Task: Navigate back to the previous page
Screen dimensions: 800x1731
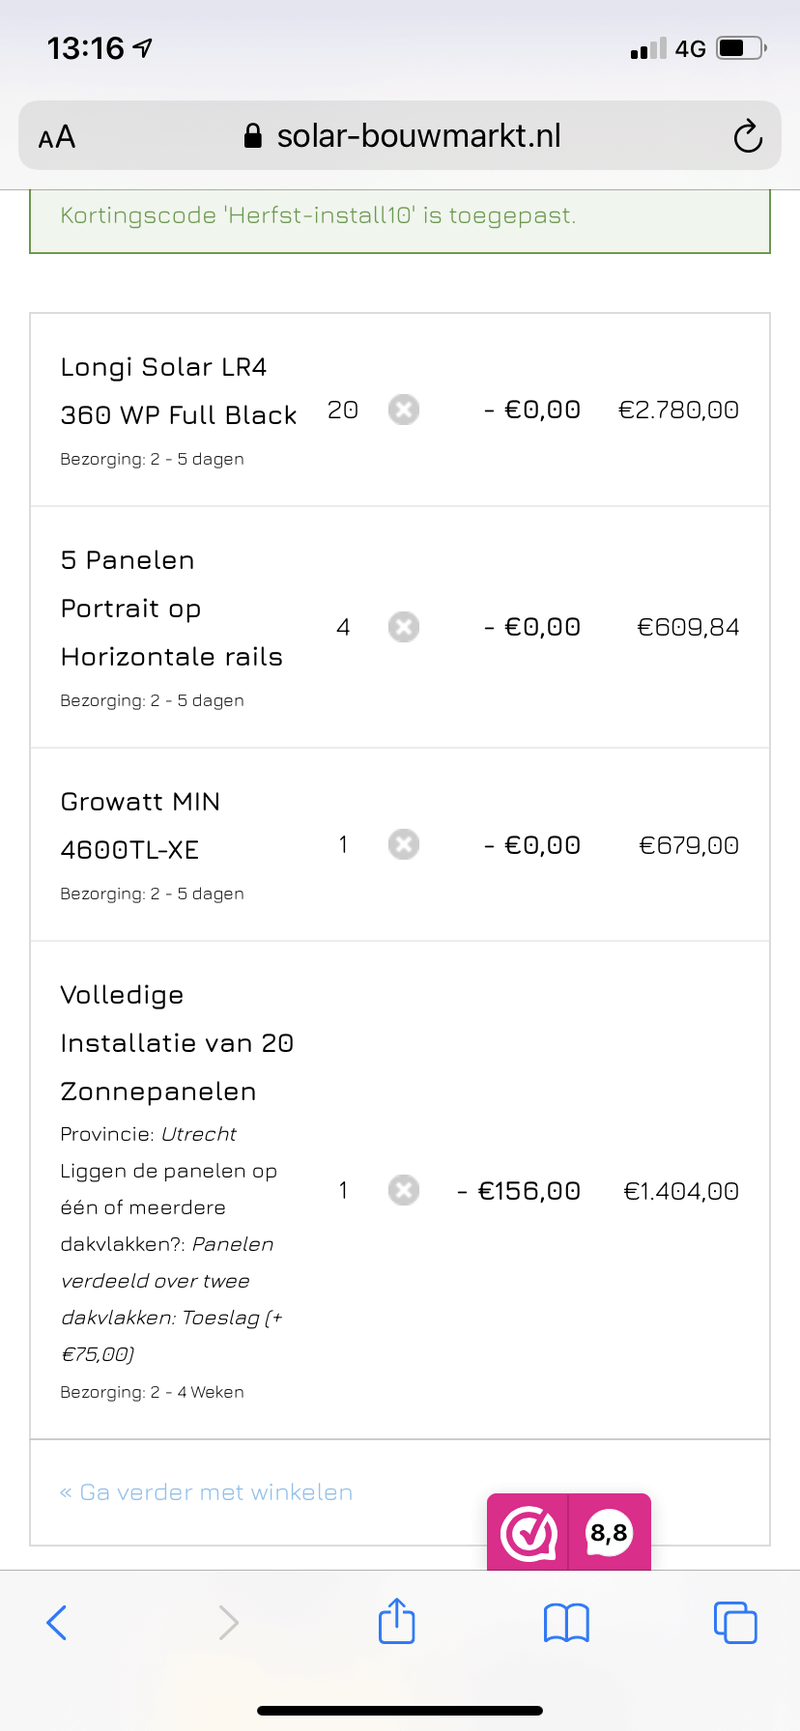Action: 57,1622
